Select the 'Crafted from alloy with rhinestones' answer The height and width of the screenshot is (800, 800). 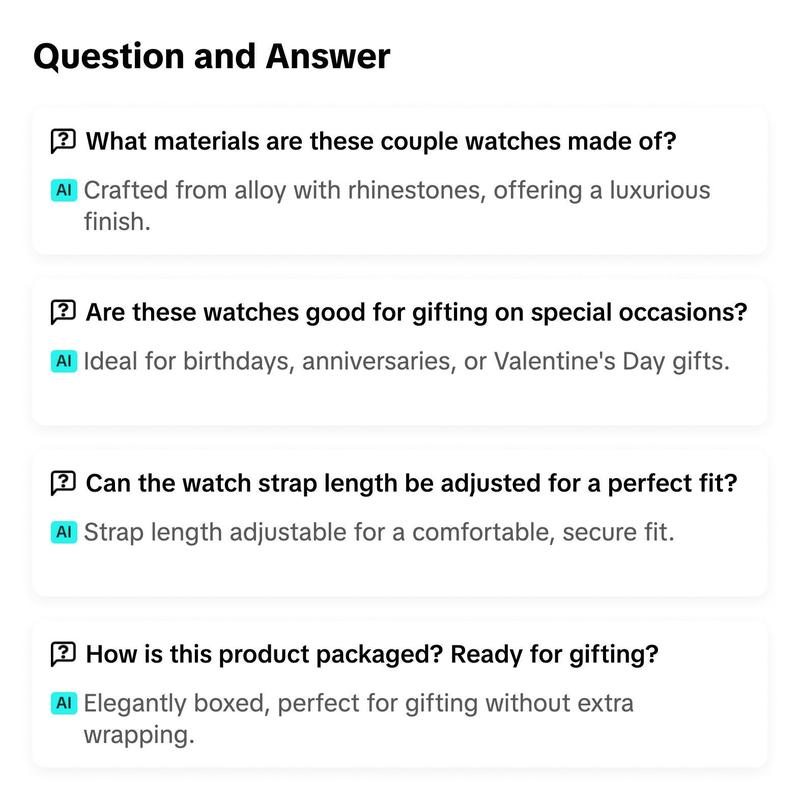(x=397, y=206)
